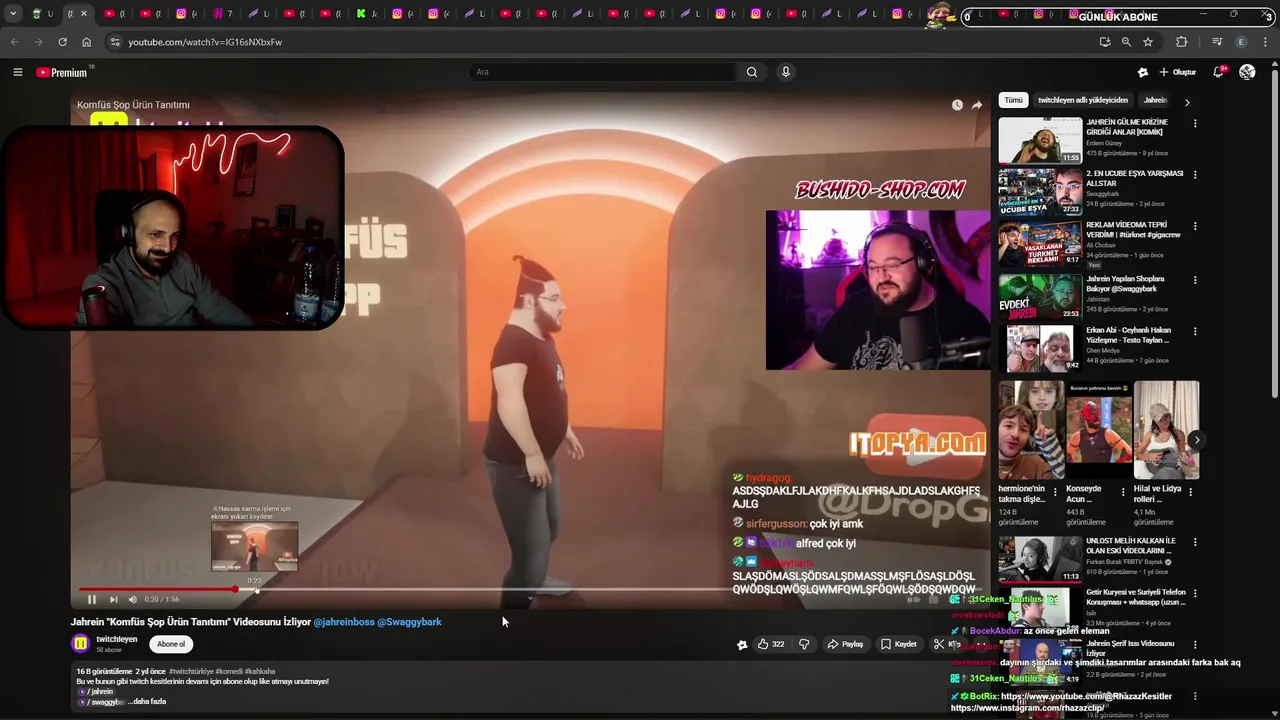Click install app icon in address bar
Image resolution: width=1280 pixels, height=720 pixels.
pyautogui.click(x=1104, y=42)
